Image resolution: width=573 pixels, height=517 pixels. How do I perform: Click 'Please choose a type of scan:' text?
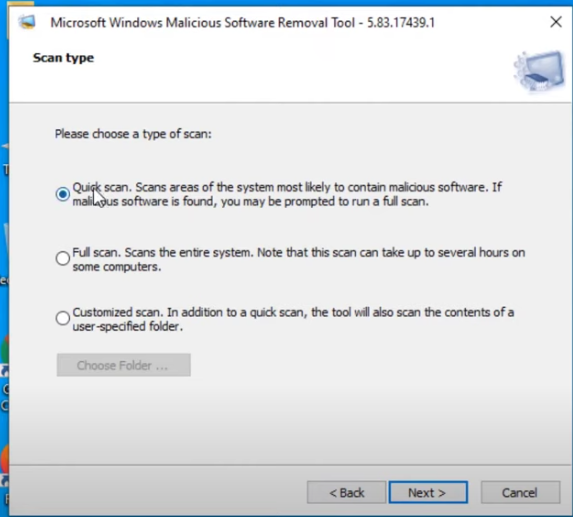coord(133,134)
